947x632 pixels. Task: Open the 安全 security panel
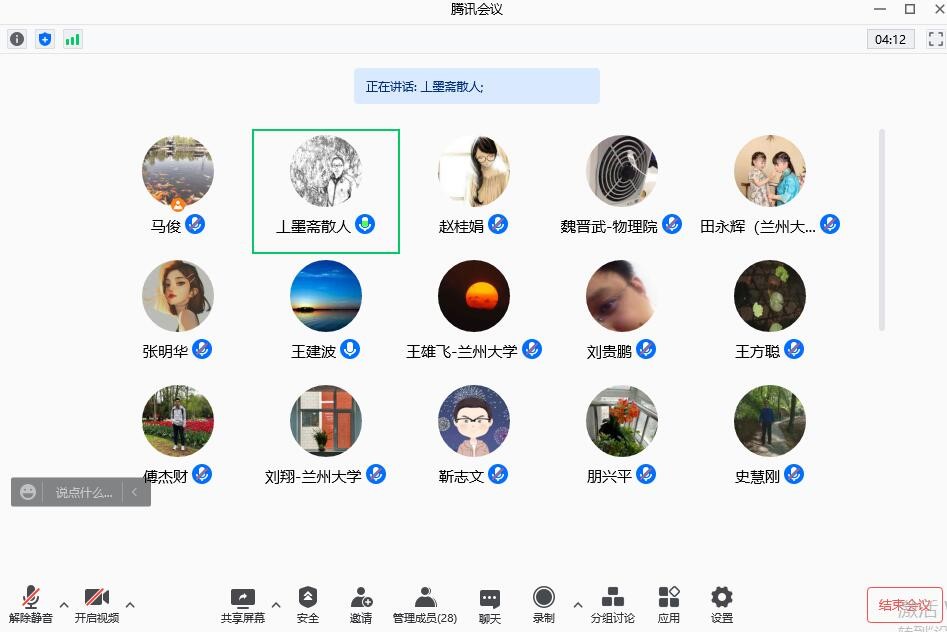(x=308, y=604)
